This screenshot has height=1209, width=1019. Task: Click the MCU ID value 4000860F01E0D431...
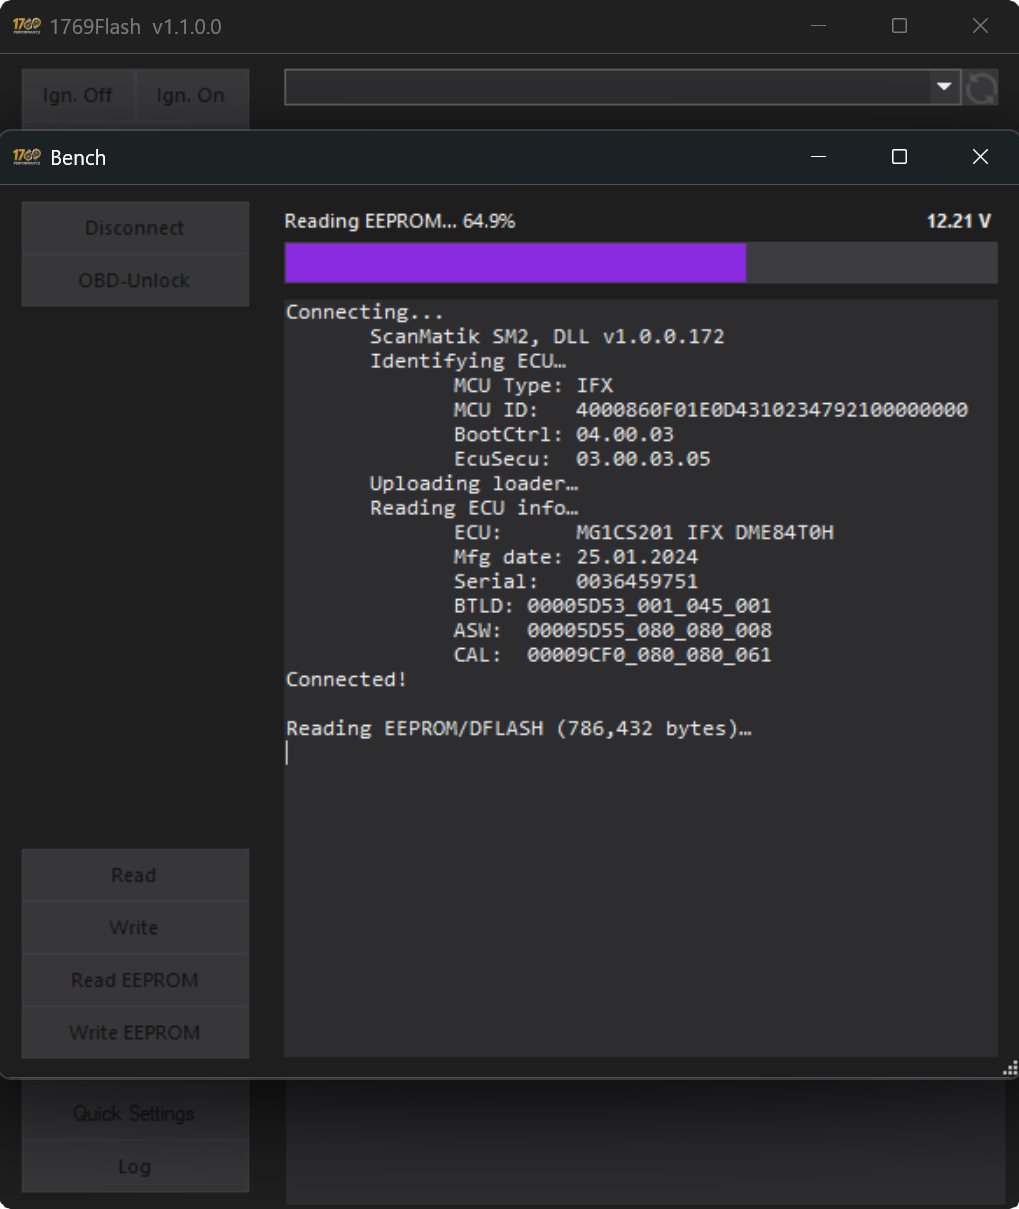772,410
